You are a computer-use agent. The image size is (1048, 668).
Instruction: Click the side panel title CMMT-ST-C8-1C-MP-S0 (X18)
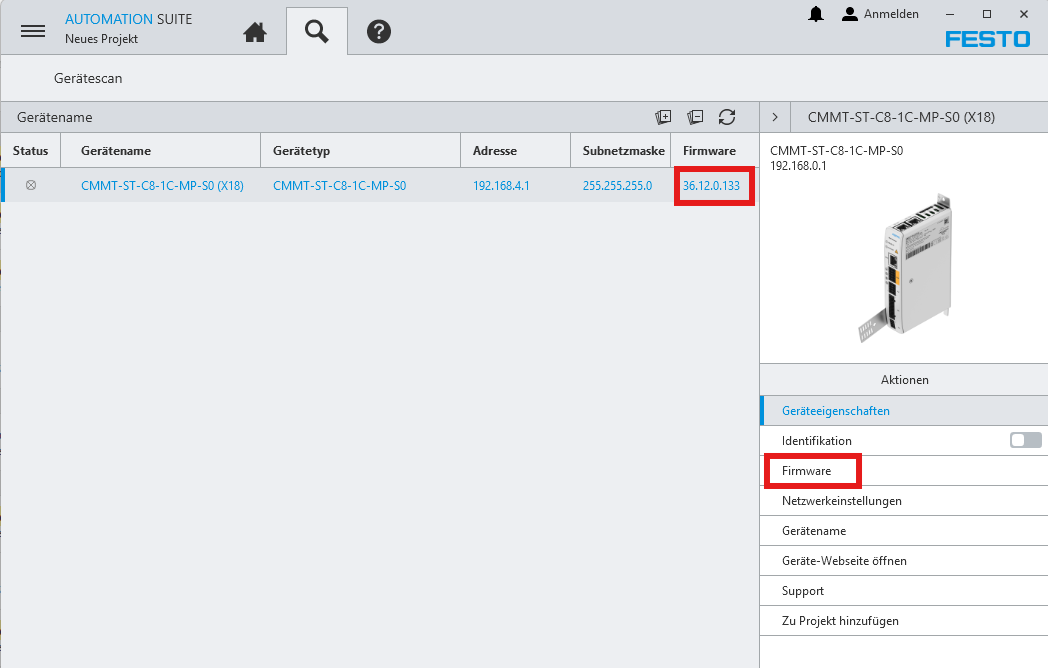pos(901,117)
